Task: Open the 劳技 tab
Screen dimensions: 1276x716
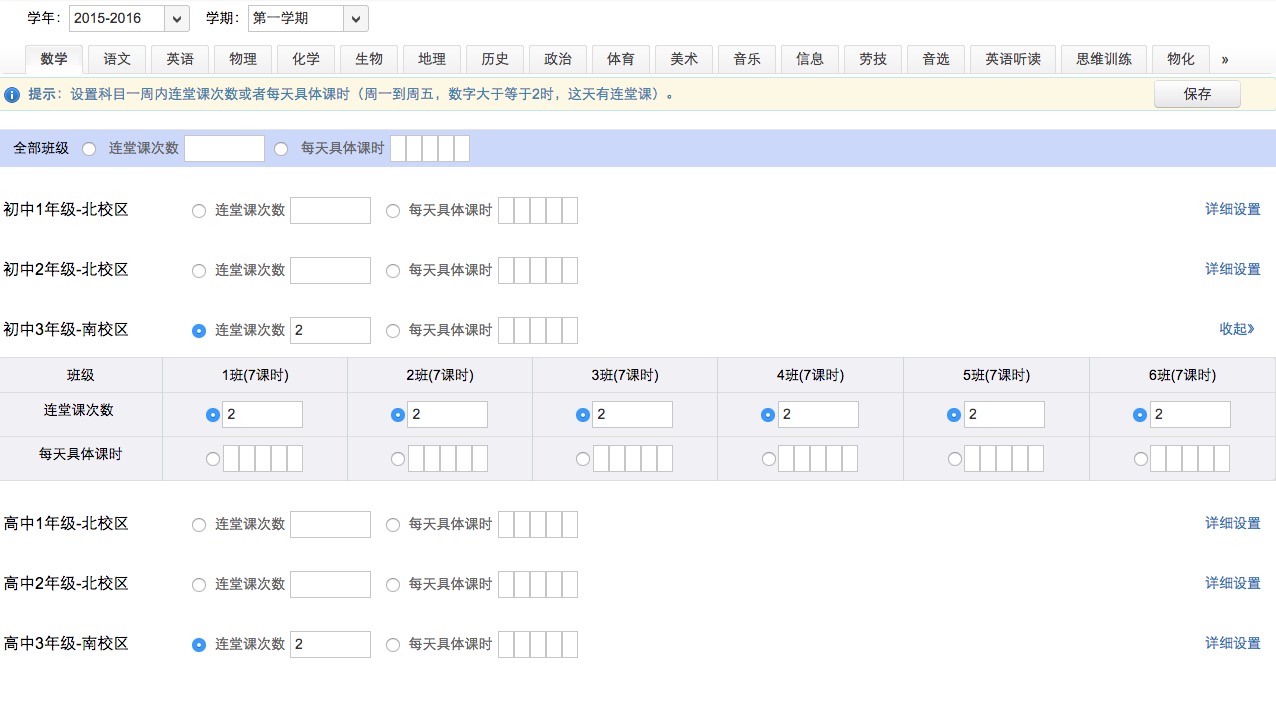Action: point(873,59)
